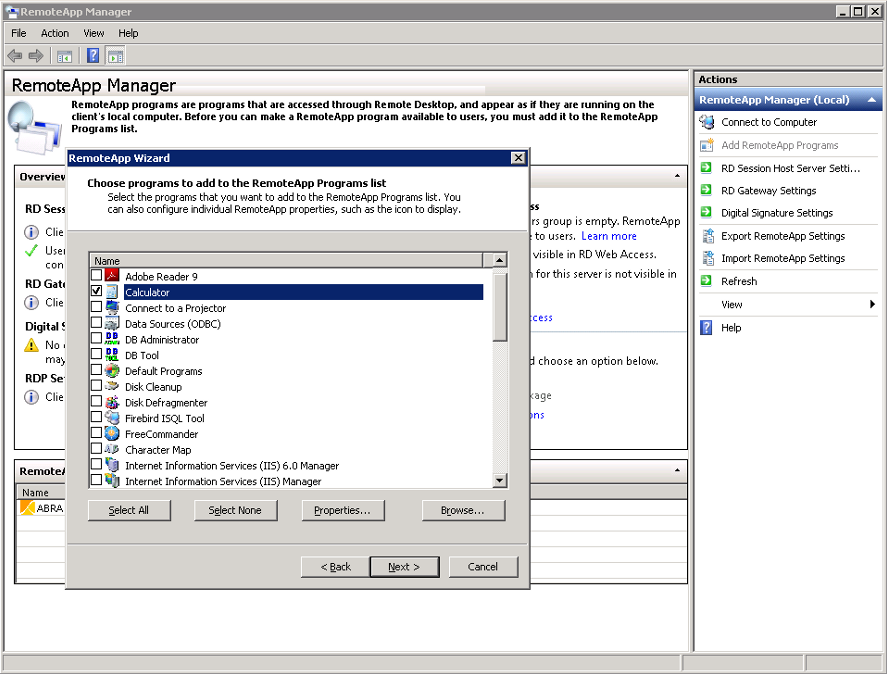Click Connect to Computer action icon
The image size is (887, 674).
coord(707,122)
